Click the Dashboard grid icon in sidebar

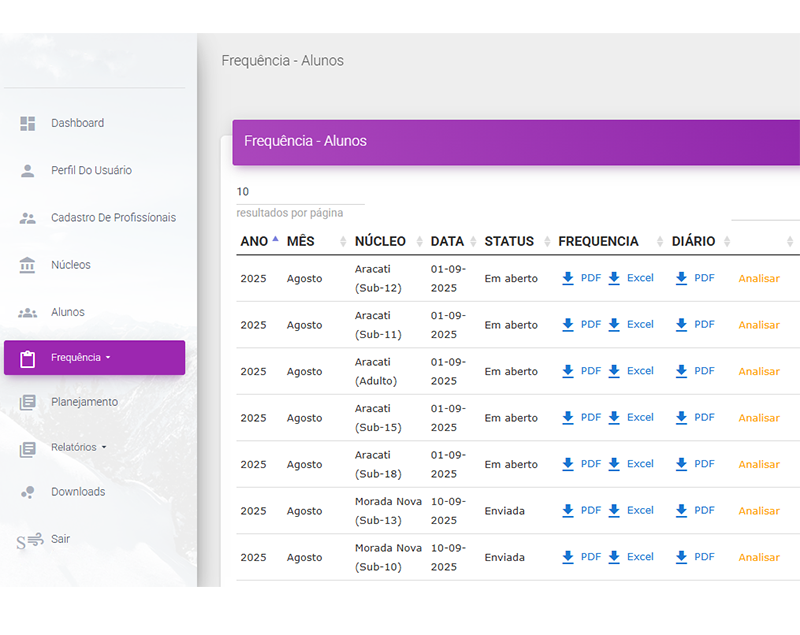tap(28, 123)
